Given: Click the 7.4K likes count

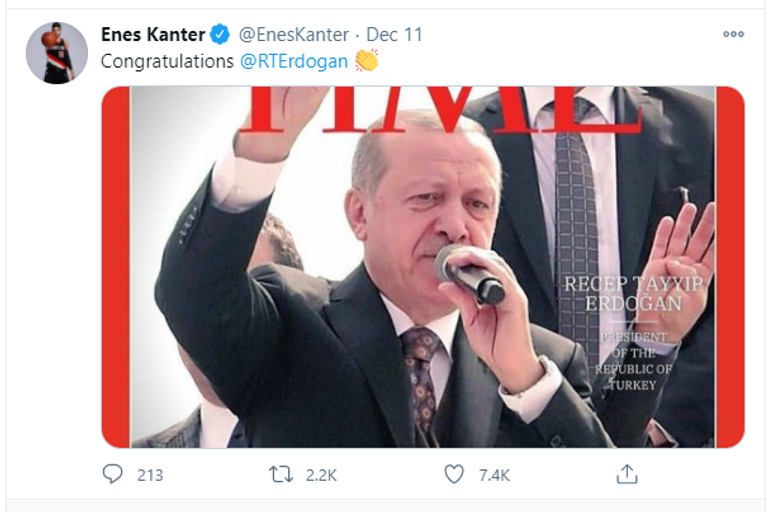Looking at the screenshot, I should coord(494,475).
